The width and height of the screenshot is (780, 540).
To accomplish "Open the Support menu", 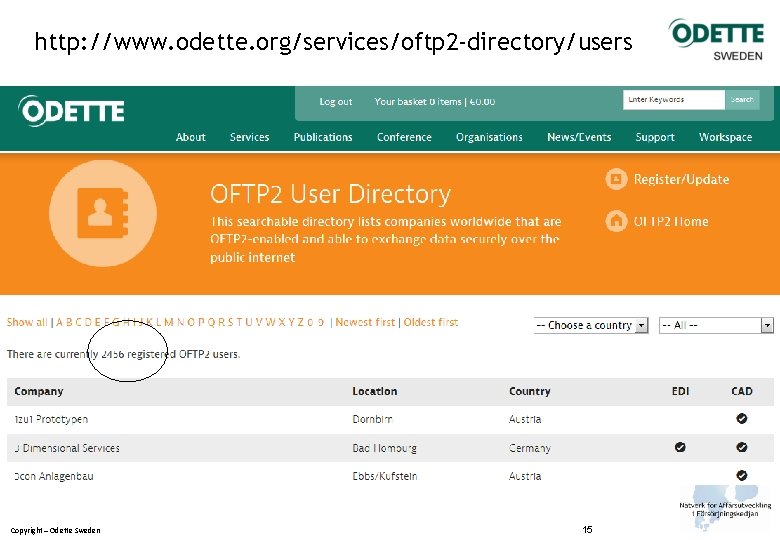I will [x=655, y=137].
